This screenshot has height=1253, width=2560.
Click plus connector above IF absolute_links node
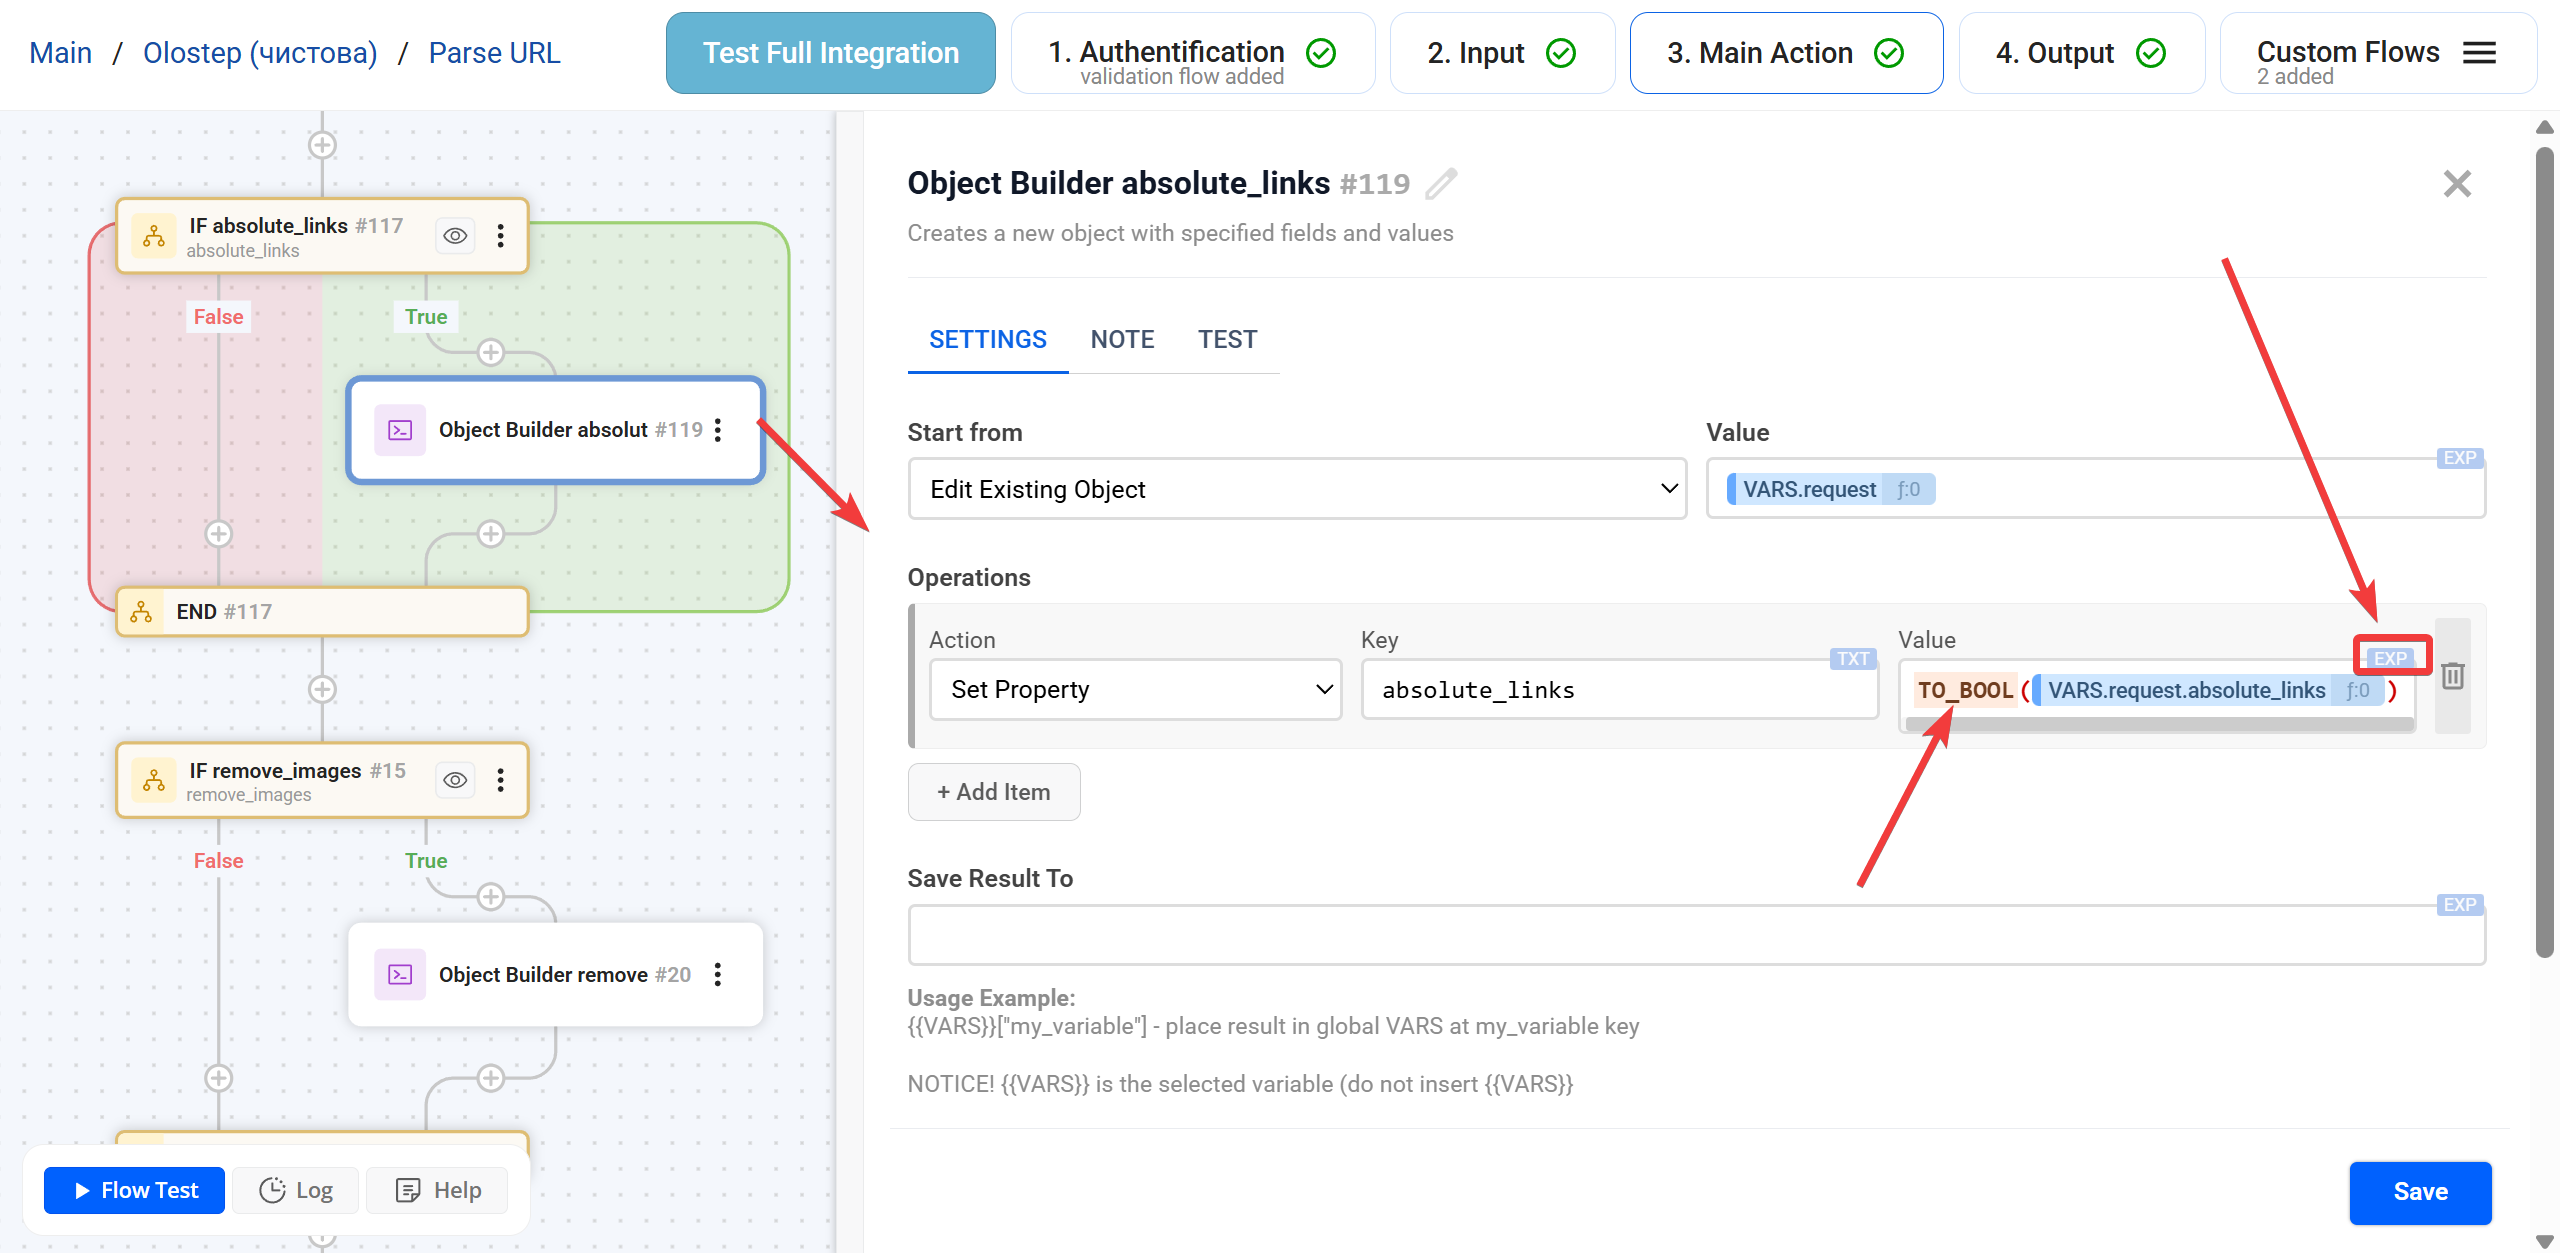coord(321,146)
